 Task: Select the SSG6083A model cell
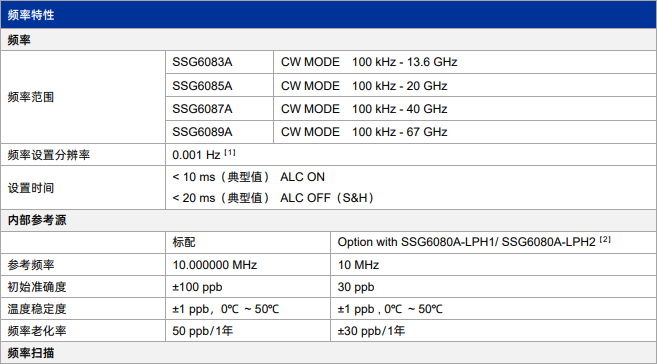(x=220, y=62)
